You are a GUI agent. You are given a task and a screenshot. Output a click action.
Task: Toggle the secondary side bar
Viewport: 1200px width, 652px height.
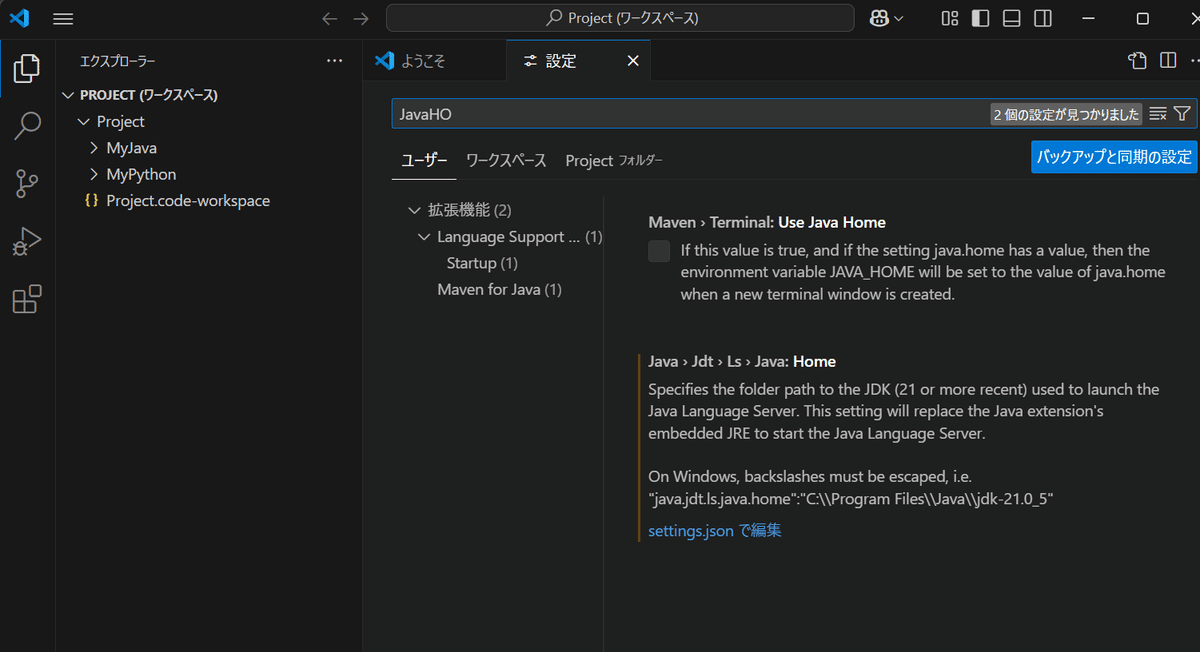pos(1043,19)
